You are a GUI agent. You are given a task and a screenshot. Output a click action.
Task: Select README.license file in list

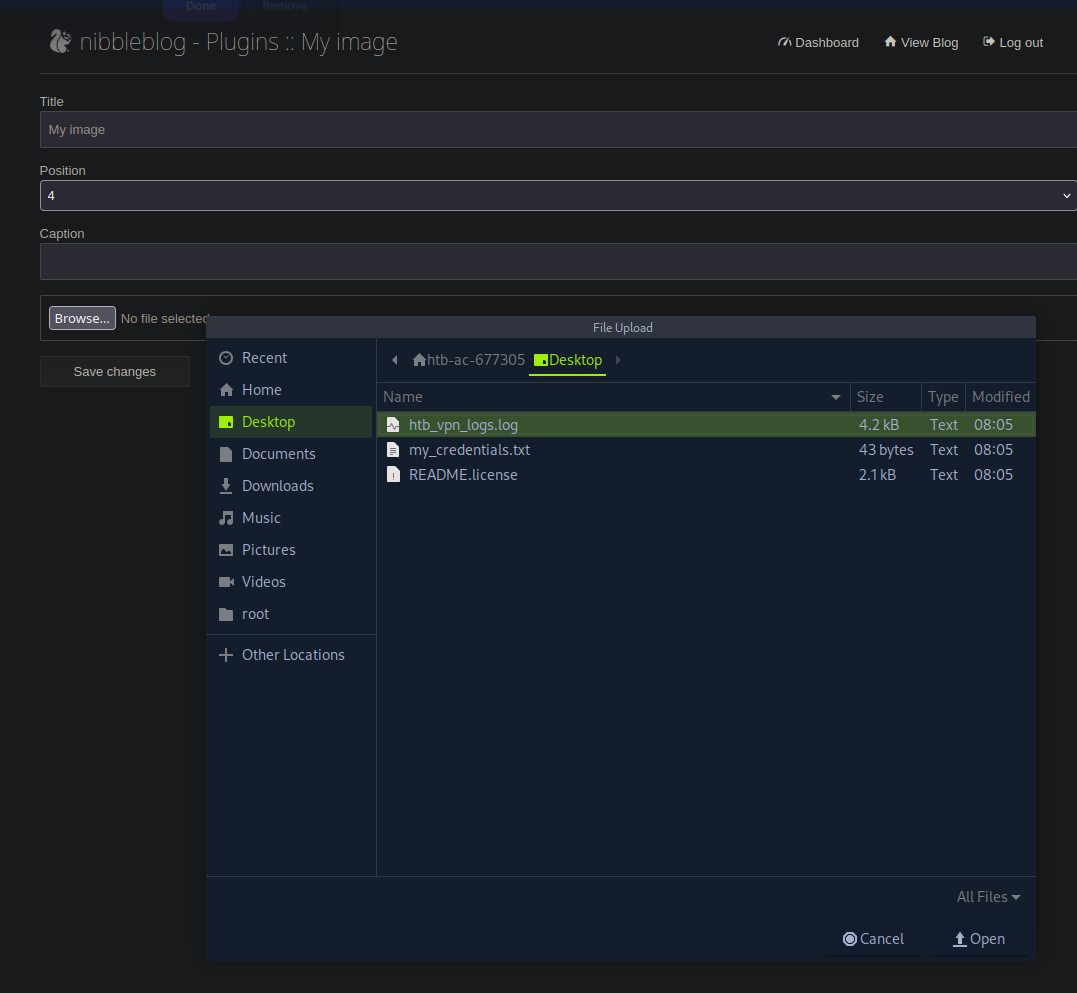(463, 475)
